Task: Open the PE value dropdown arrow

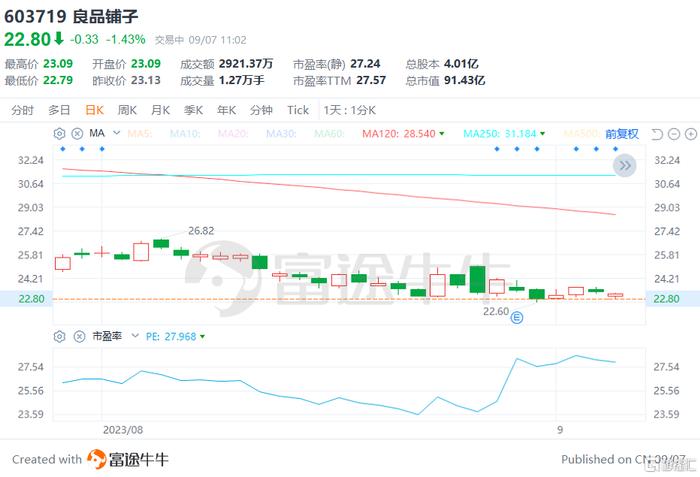Action: (202, 336)
